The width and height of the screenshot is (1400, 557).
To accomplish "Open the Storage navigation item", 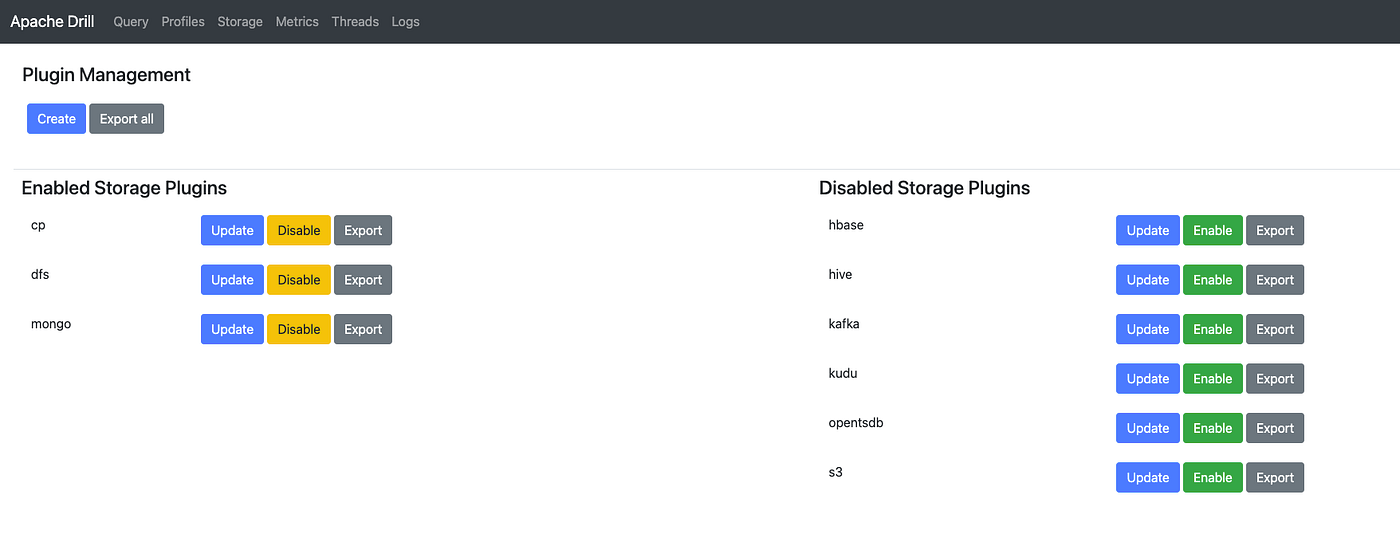I will click(240, 21).
